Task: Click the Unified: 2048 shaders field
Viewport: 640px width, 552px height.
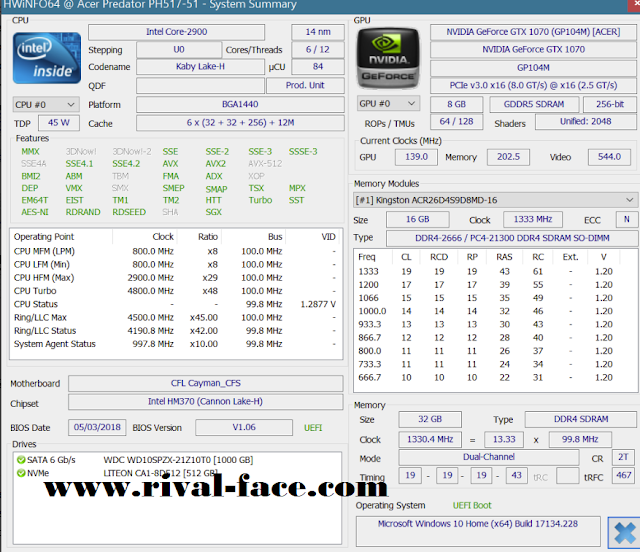Action: (585, 122)
